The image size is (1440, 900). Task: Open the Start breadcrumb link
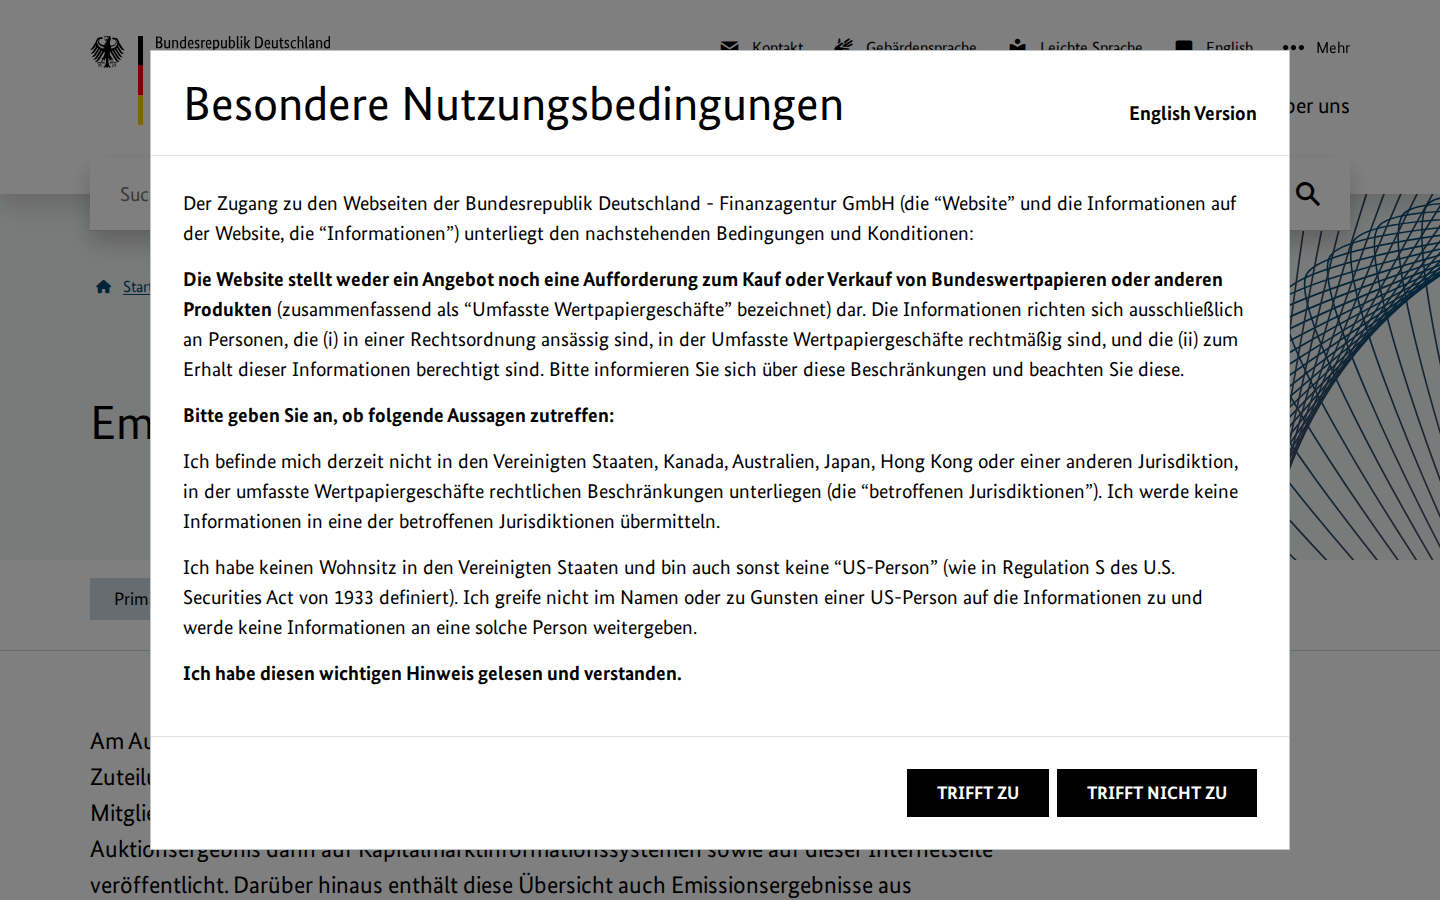point(136,287)
